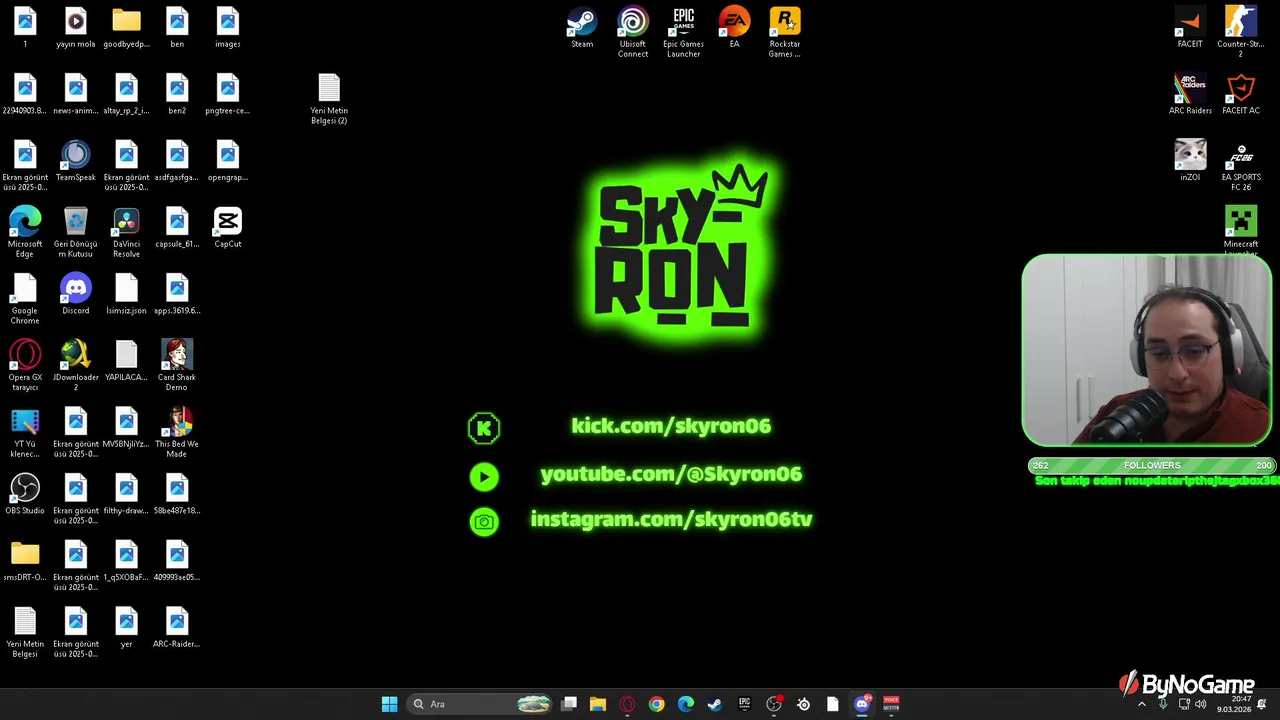
Task: Open File Explorer from the taskbar
Action: tap(598, 704)
